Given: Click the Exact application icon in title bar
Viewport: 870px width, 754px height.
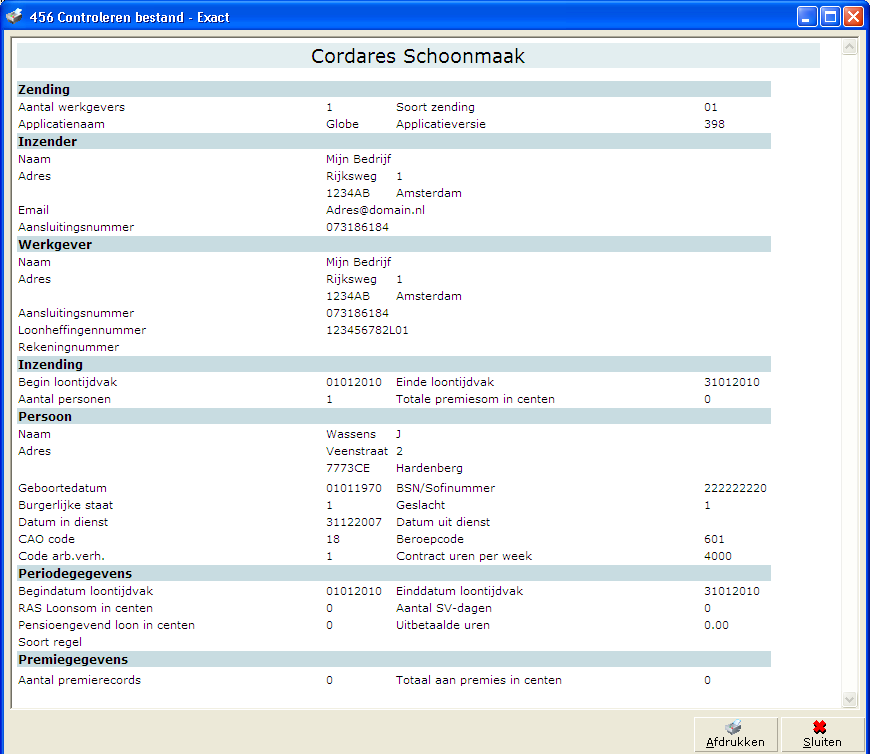Looking at the screenshot, I should click(15, 16).
